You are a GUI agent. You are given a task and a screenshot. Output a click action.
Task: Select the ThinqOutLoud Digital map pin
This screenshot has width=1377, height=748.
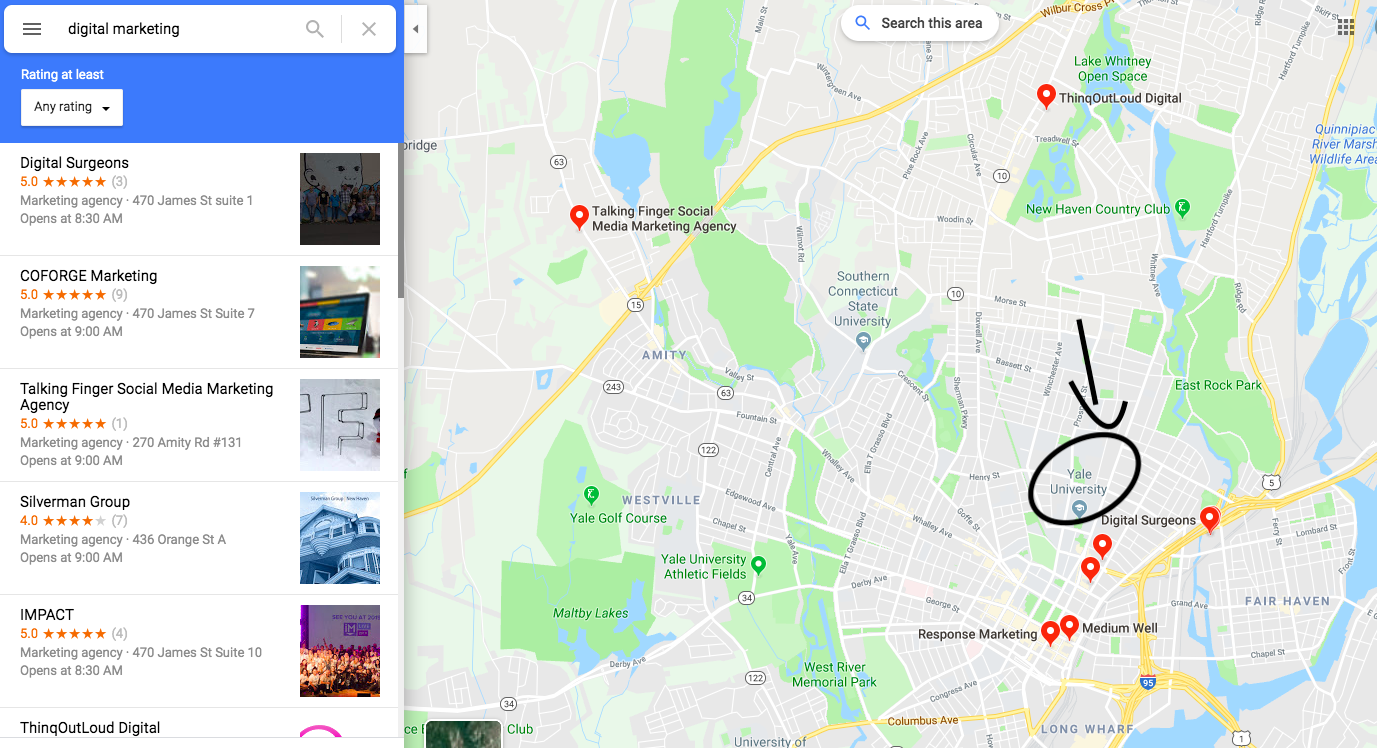[1046, 96]
